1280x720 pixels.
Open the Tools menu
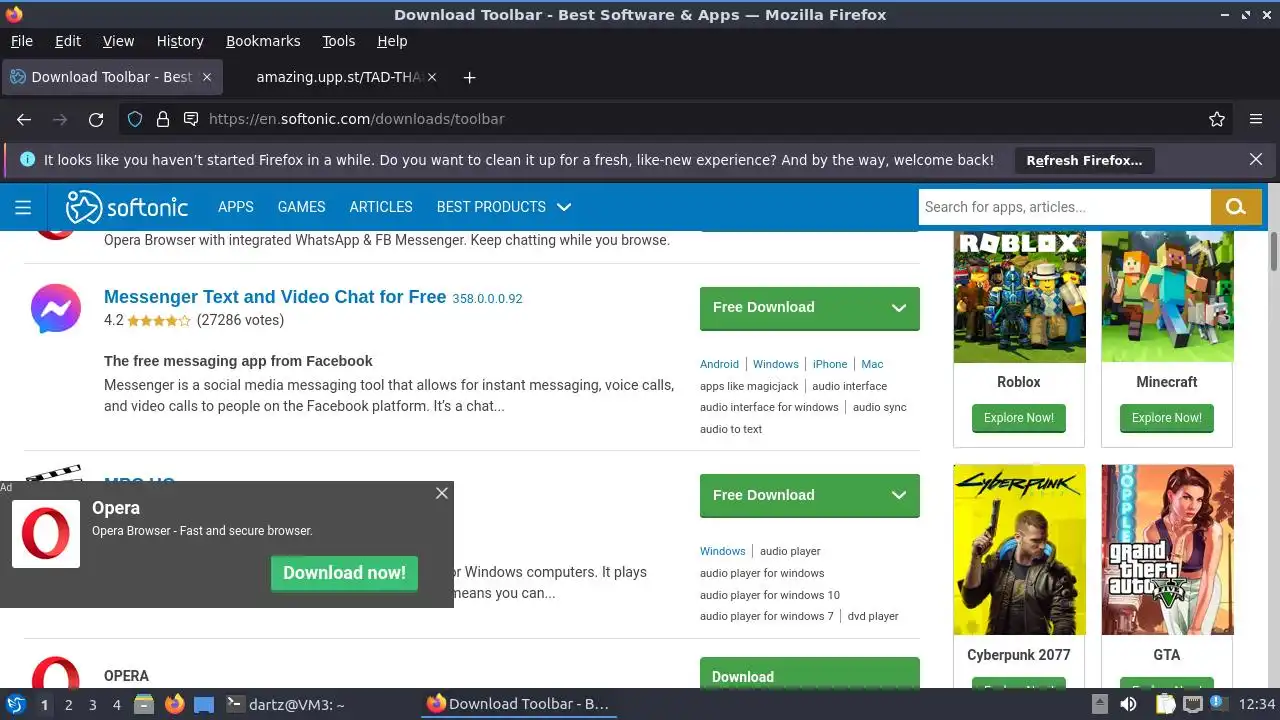[339, 41]
